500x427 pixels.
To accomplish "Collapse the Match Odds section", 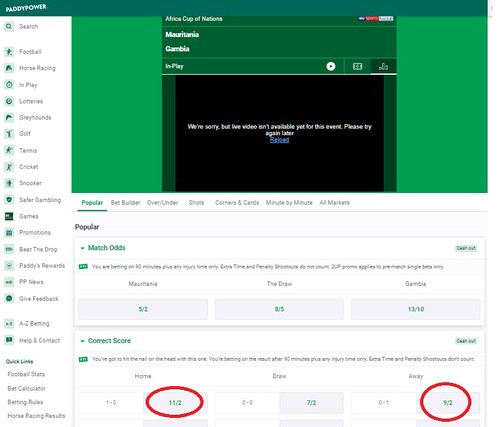I will [82, 248].
